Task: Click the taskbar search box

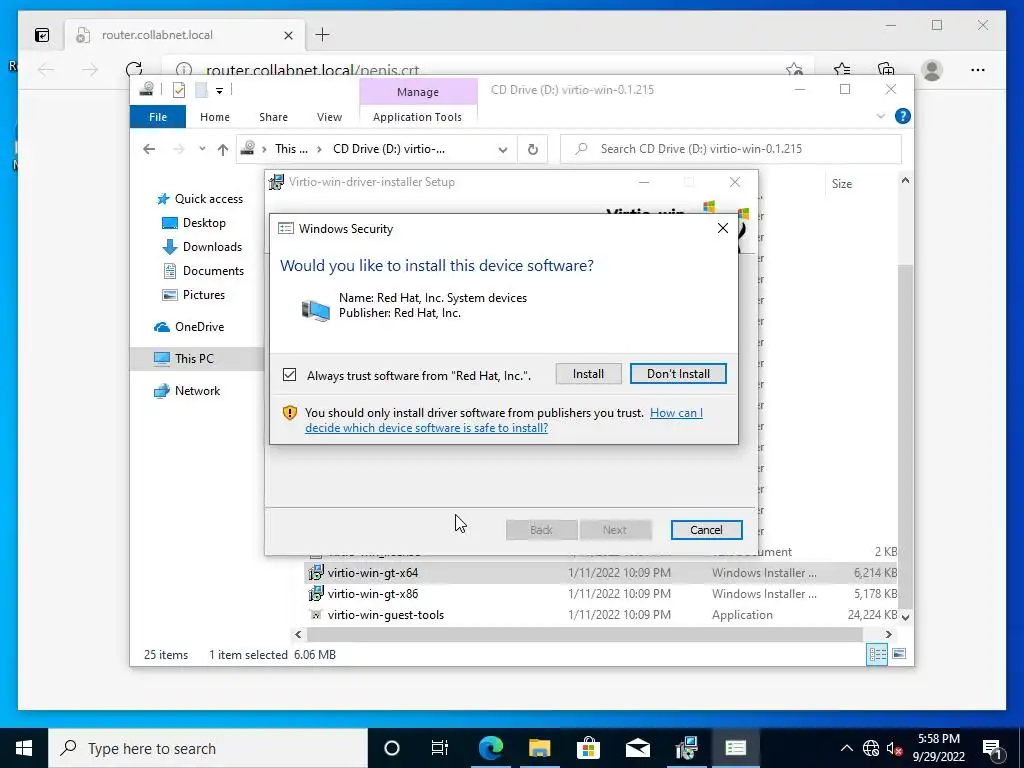Action: [x=208, y=748]
